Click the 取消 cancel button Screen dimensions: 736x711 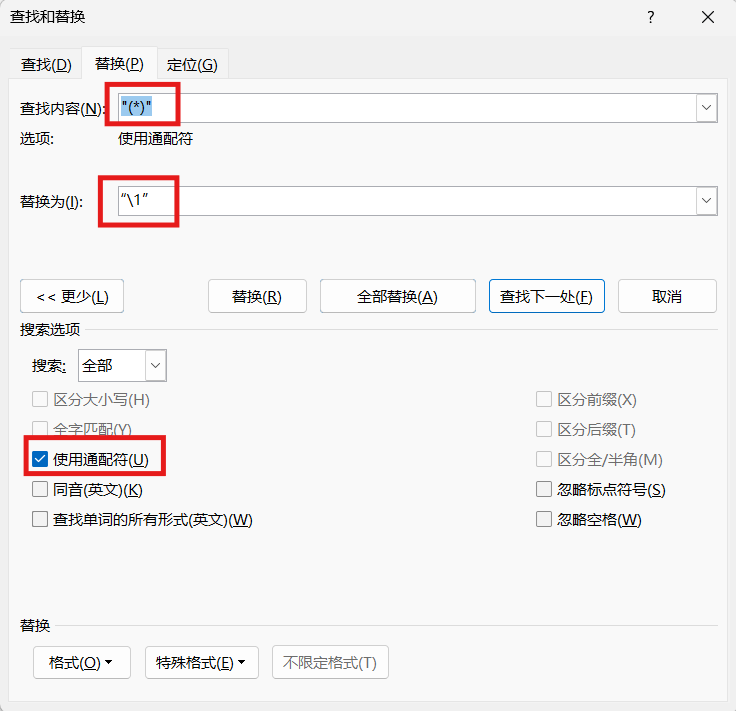click(x=667, y=296)
